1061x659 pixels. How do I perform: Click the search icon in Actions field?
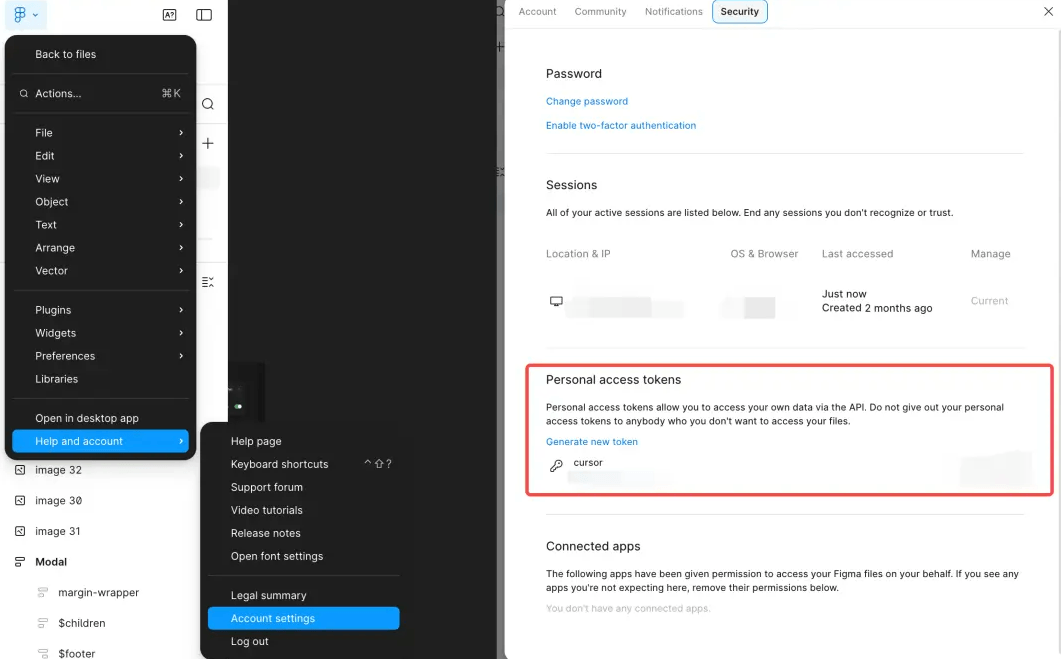coord(24,93)
